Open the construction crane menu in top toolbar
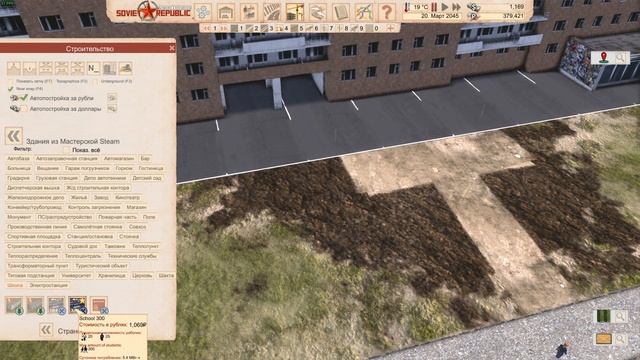640x360 pixels. click(295, 11)
